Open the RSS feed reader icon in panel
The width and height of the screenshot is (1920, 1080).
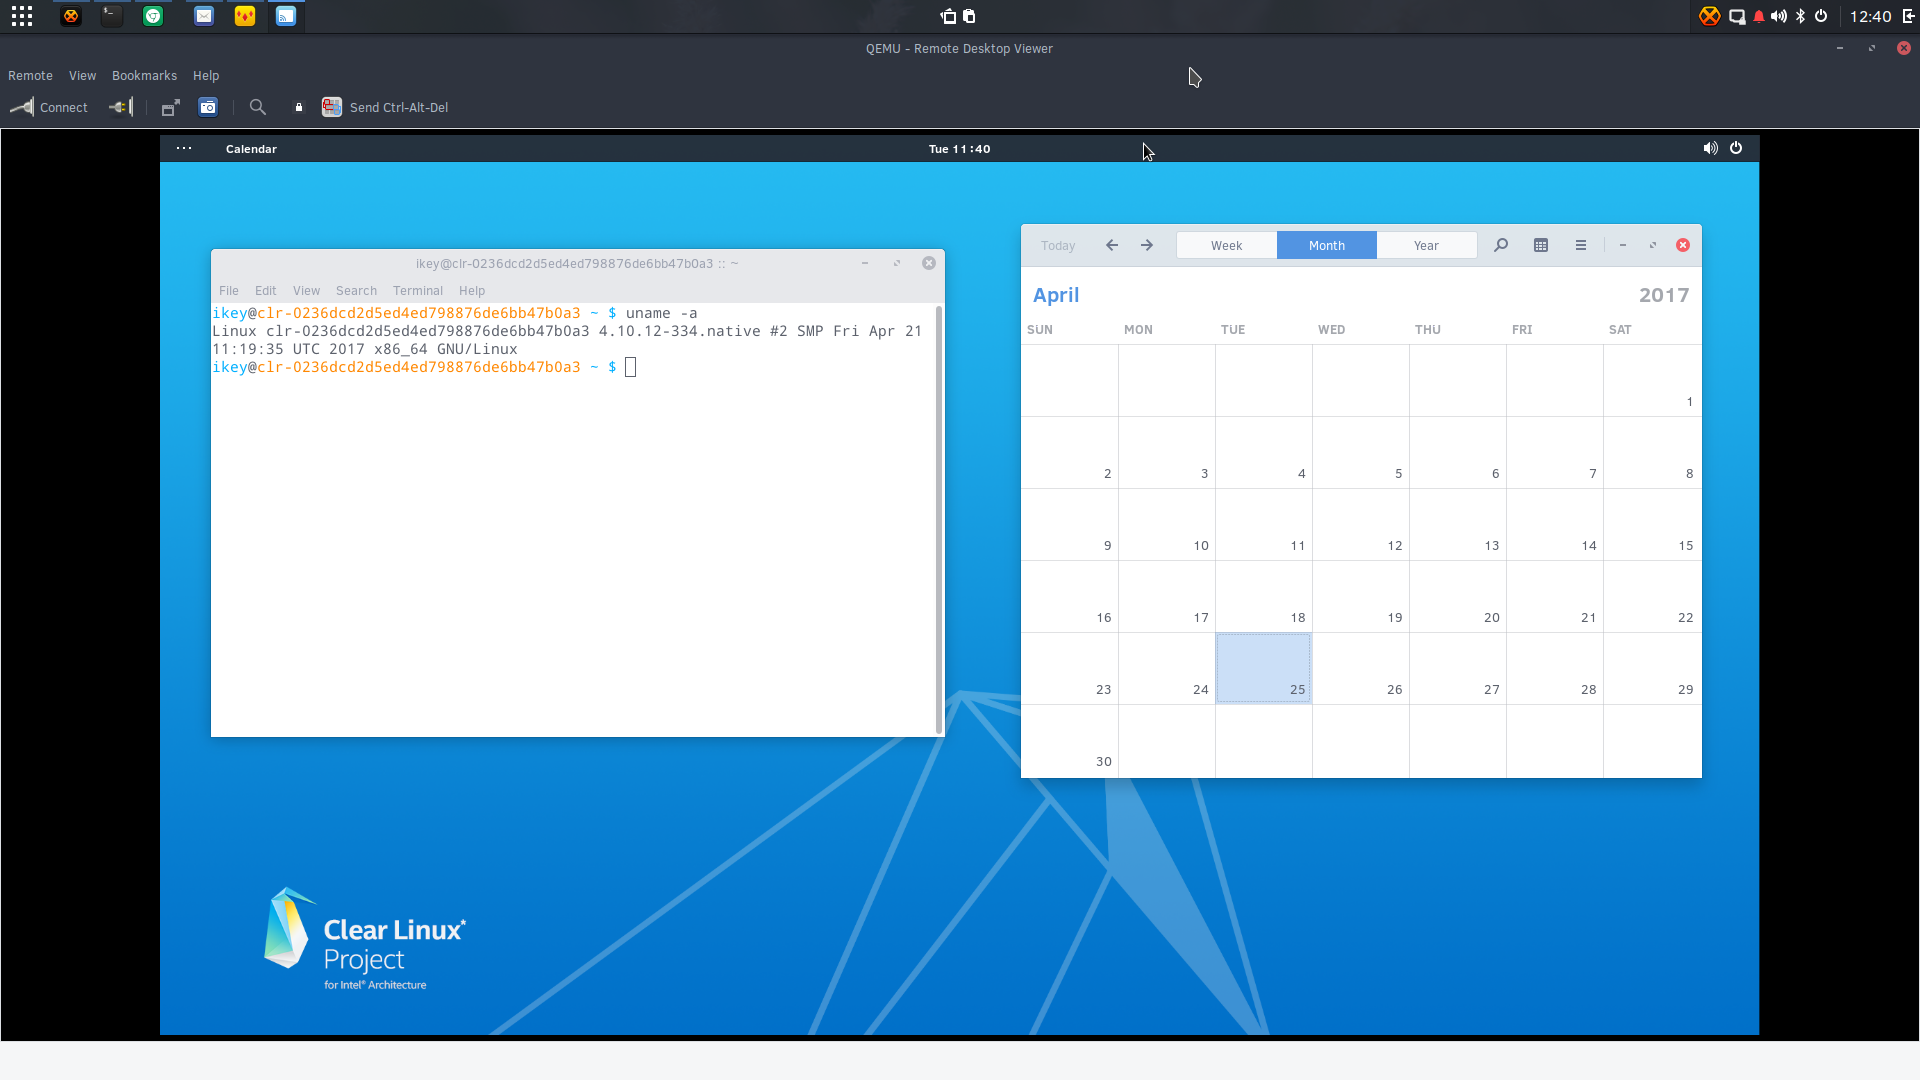tap(286, 16)
